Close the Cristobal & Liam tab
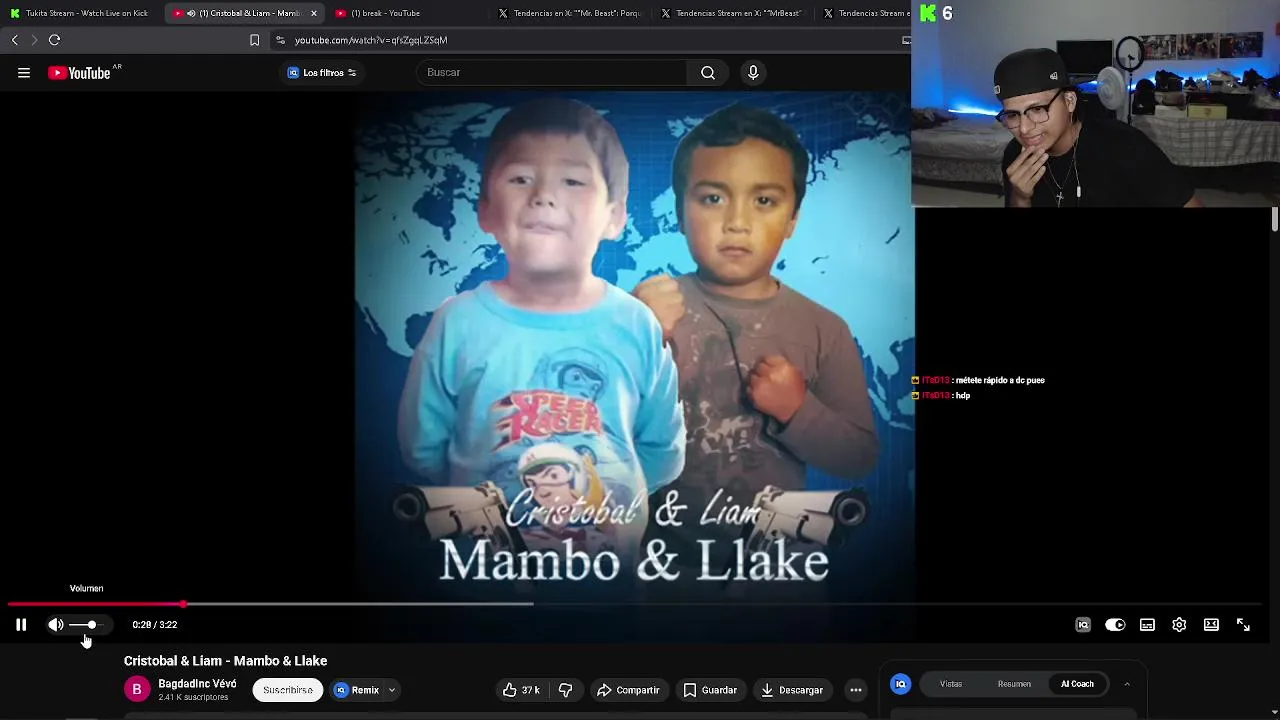The height and width of the screenshot is (720, 1280). click(314, 13)
